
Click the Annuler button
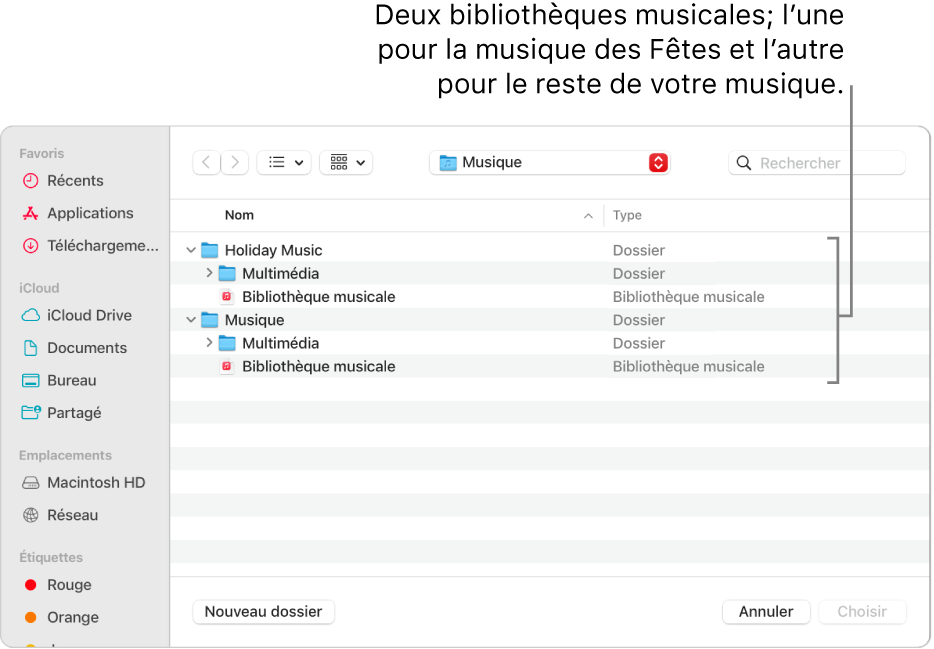coord(766,611)
